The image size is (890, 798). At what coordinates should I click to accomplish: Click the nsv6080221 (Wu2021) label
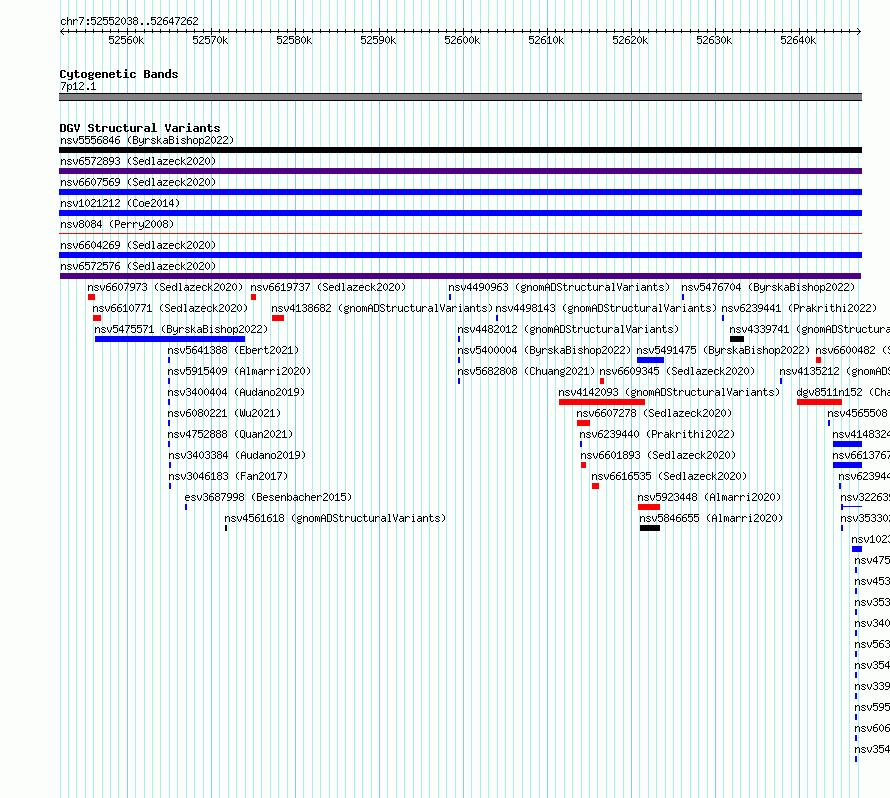(x=224, y=413)
